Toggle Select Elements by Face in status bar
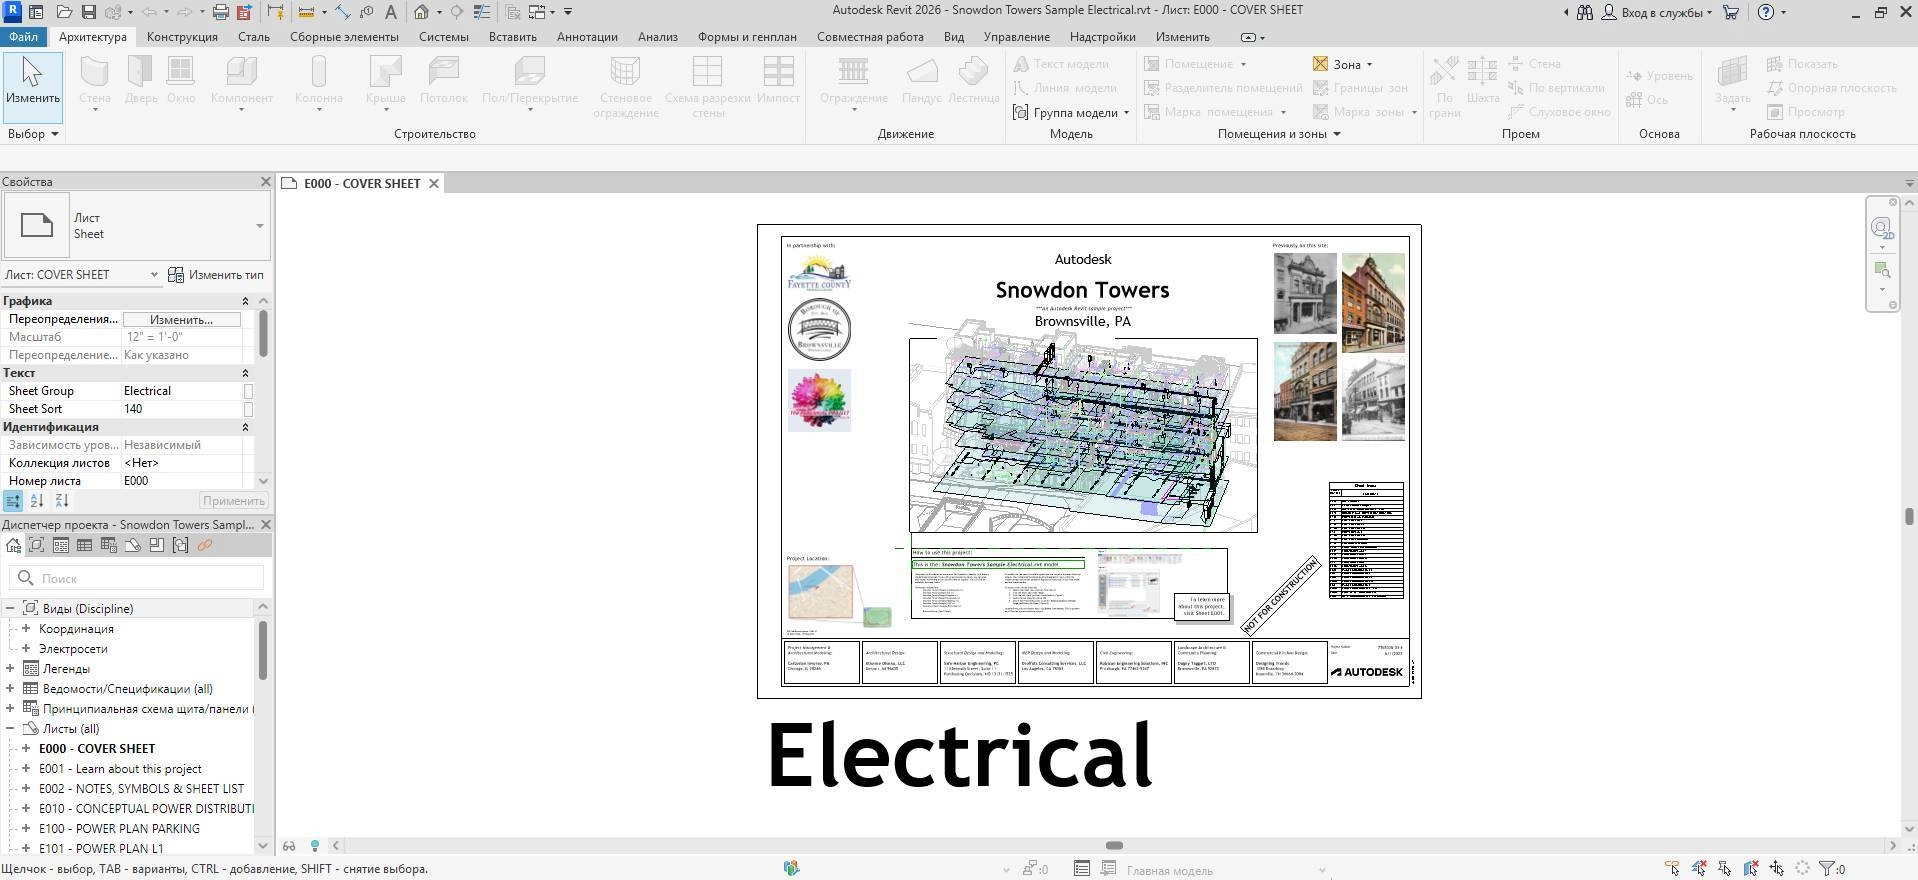Viewport: 1918px width, 880px height. pos(1750,869)
